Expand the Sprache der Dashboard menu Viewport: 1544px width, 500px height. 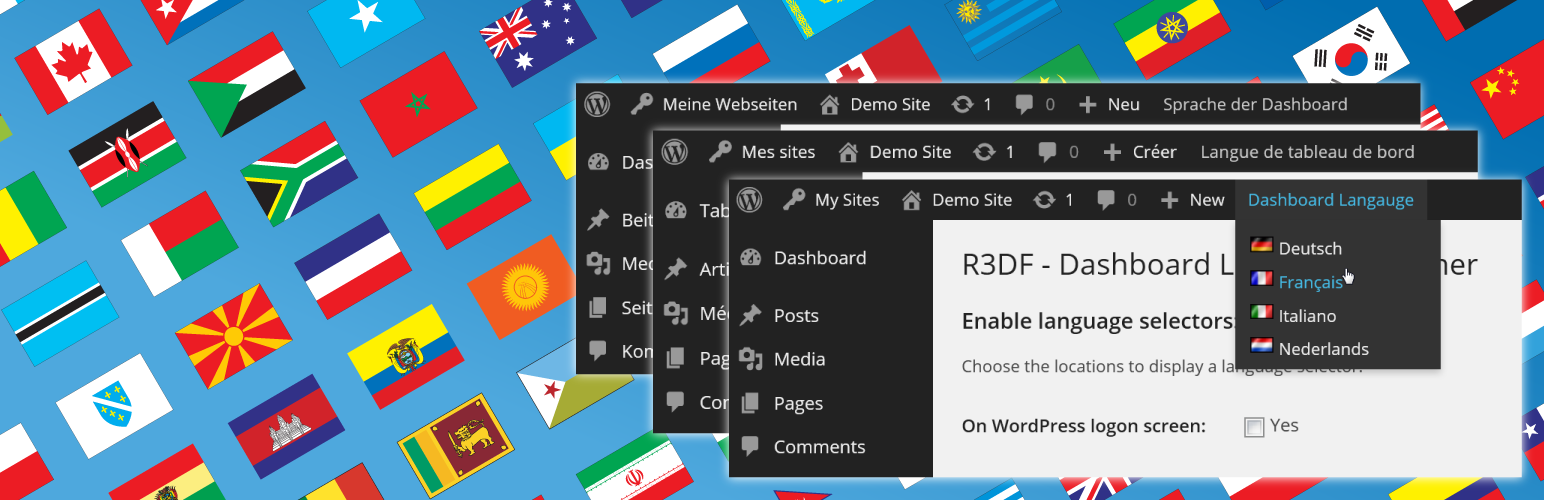(1255, 104)
